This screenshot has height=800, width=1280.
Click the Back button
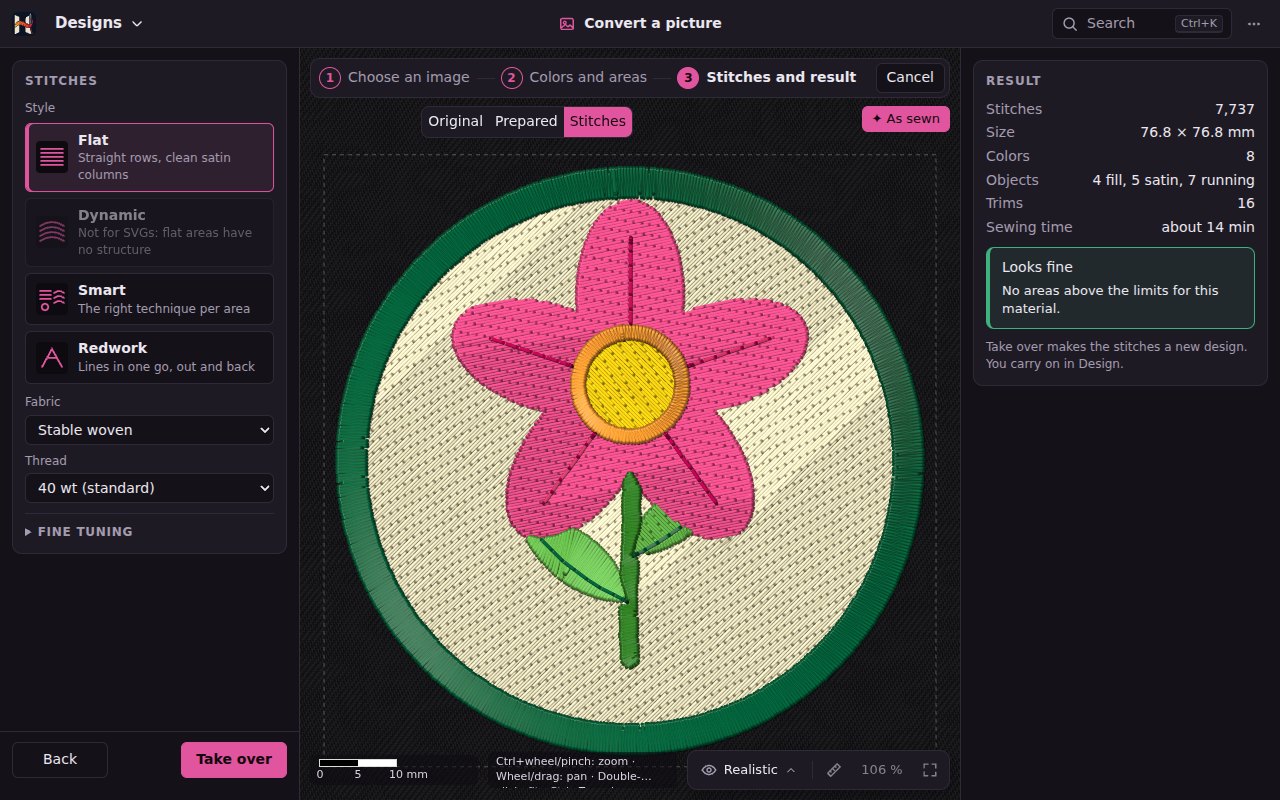point(60,759)
